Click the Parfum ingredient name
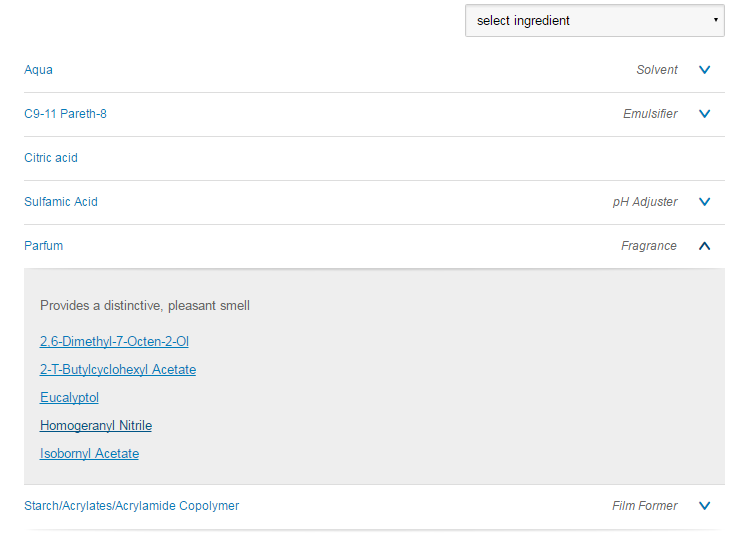This screenshot has width=734, height=537. pyautogui.click(x=44, y=246)
